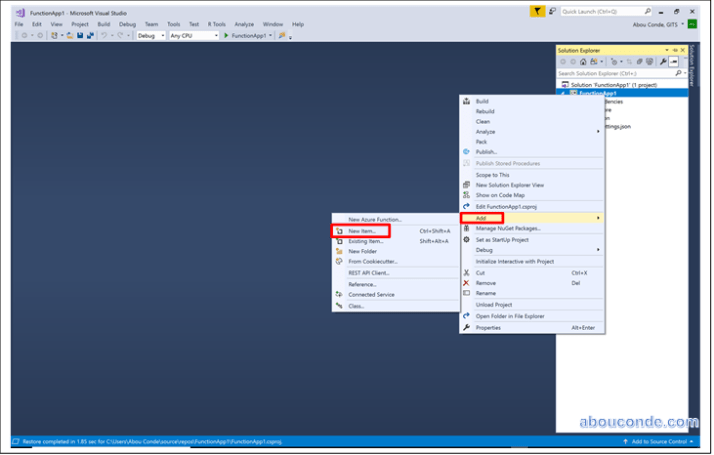Viewport: 714px width, 455px height.
Task: Select the Solution 'FunctionApp1' tree node
Action: [615, 84]
